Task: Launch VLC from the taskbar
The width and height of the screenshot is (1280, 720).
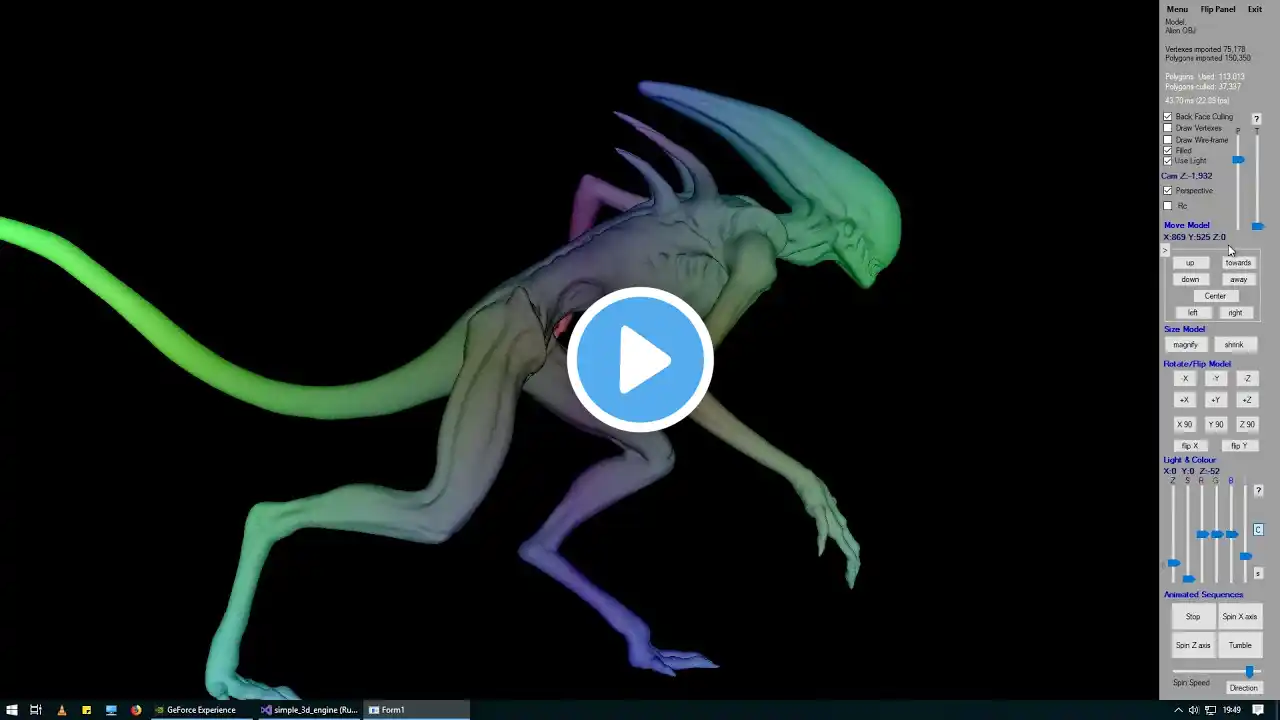Action: coord(61,710)
